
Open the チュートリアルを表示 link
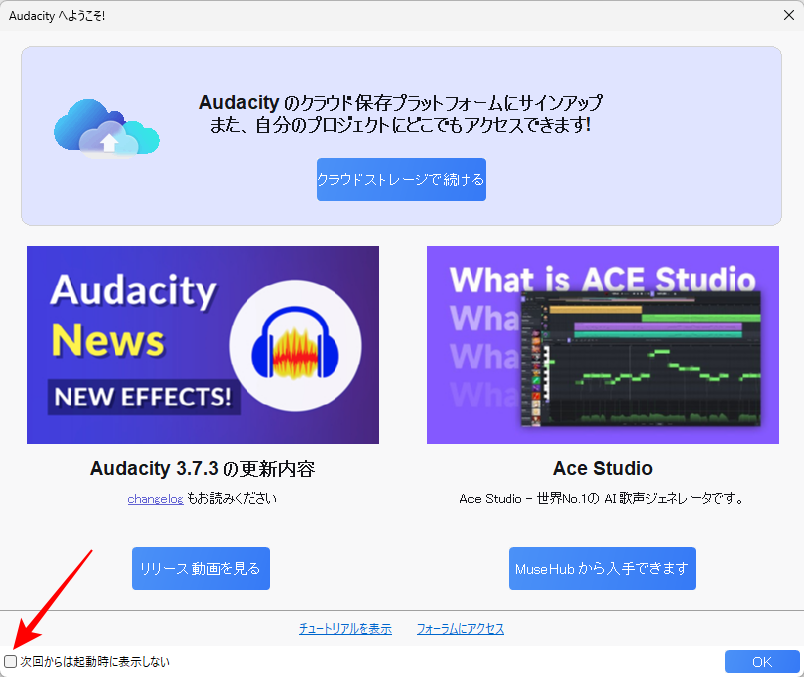[x=346, y=628]
